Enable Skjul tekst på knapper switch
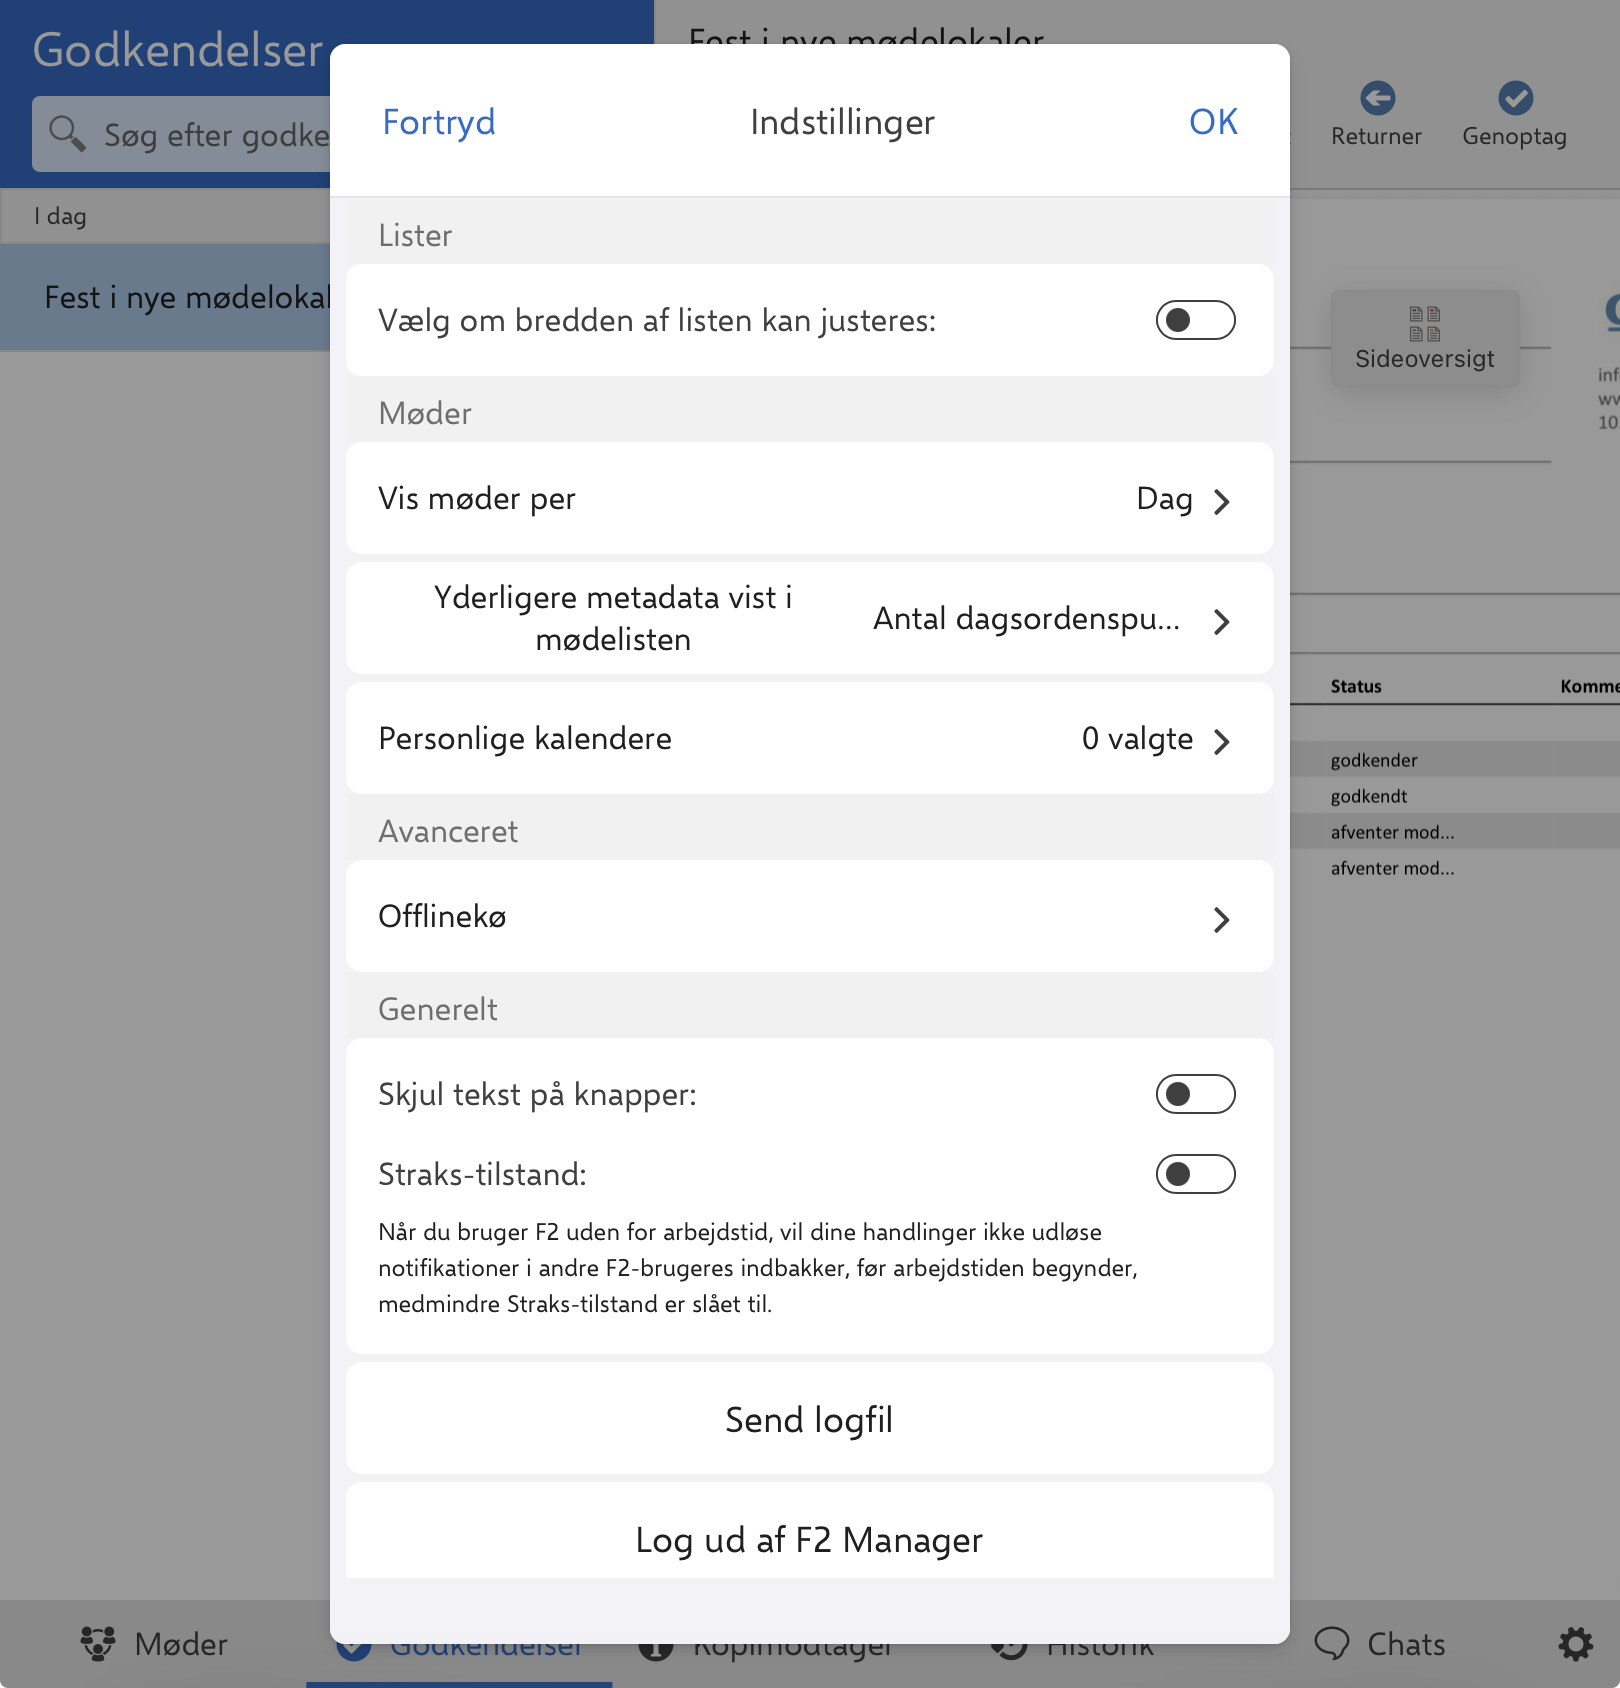The width and height of the screenshot is (1620, 1688). pyautogui.click(x=1195, y=1094)
